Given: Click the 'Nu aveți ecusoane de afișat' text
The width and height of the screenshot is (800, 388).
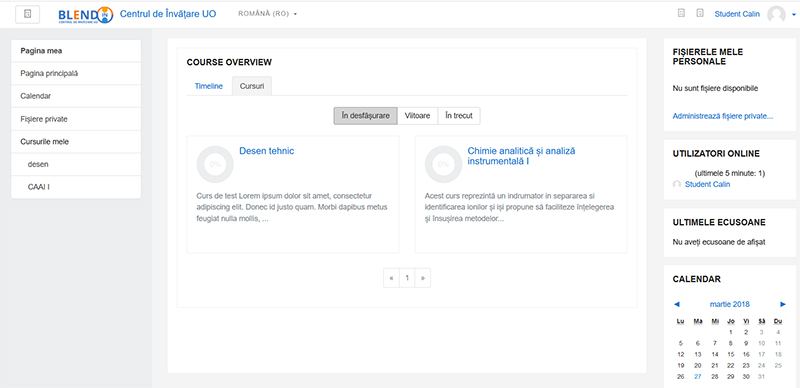Looking at the screenshot, I should [x=719, y=242].
